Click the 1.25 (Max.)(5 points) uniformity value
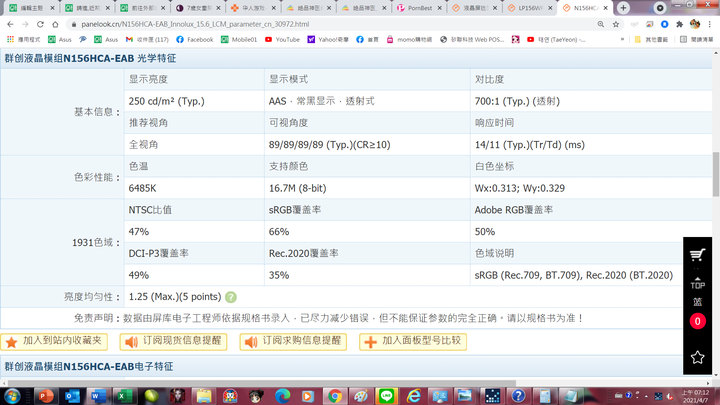 [x=175, y=297]
